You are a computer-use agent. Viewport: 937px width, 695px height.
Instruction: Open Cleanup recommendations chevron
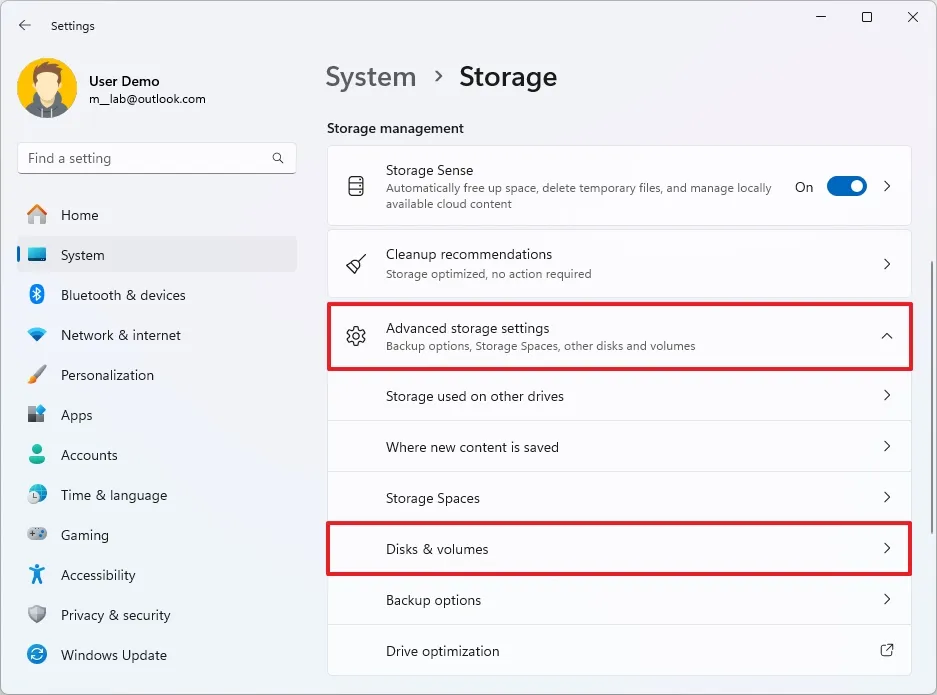[x=886, y=264]
